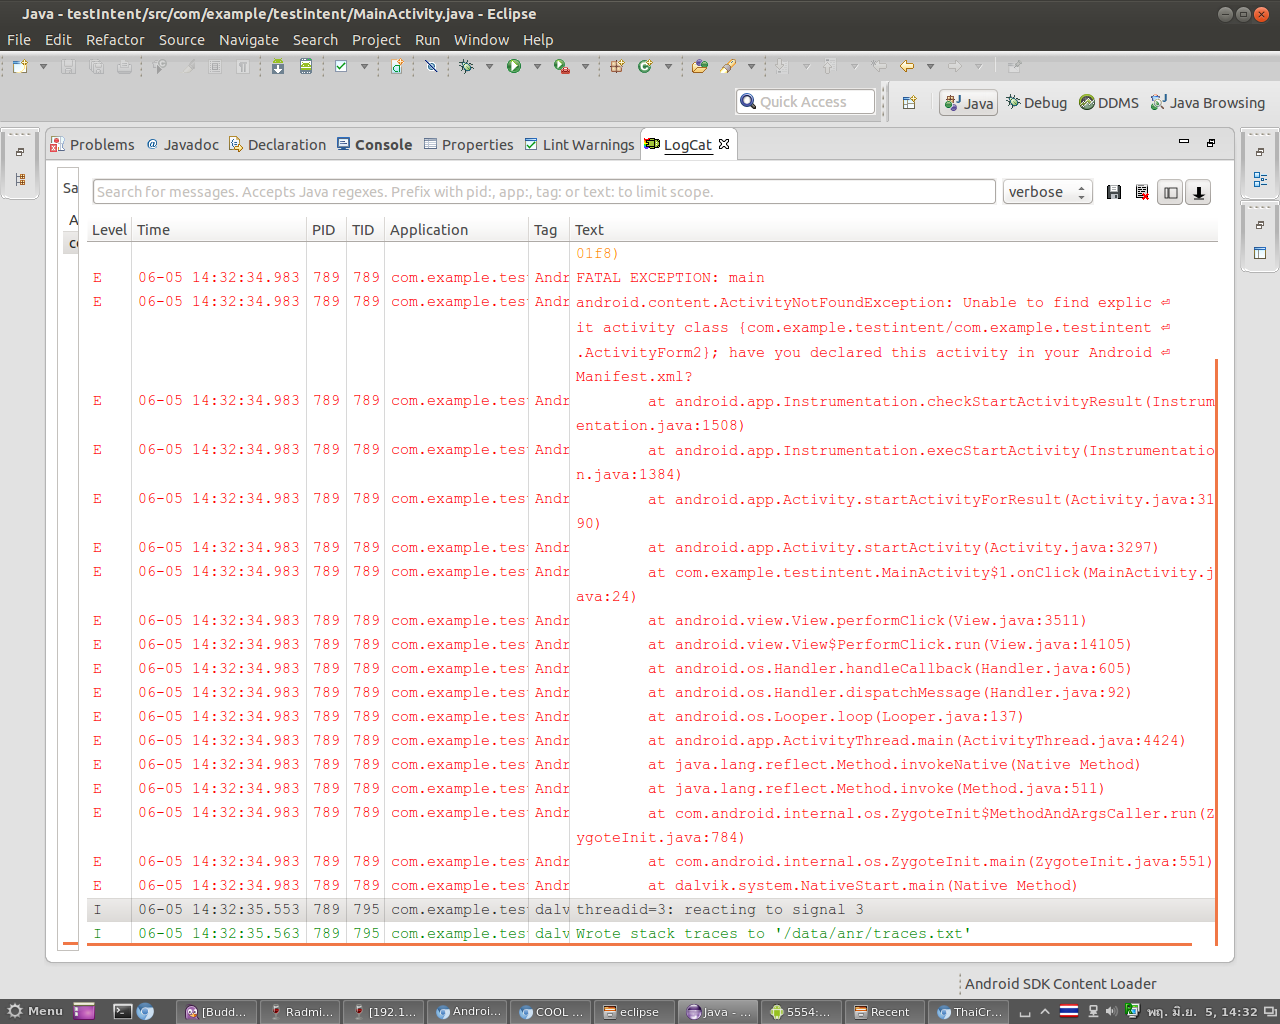Open the verbose log level dropdown
1280x1024 pixels.
click(1048, 192)
